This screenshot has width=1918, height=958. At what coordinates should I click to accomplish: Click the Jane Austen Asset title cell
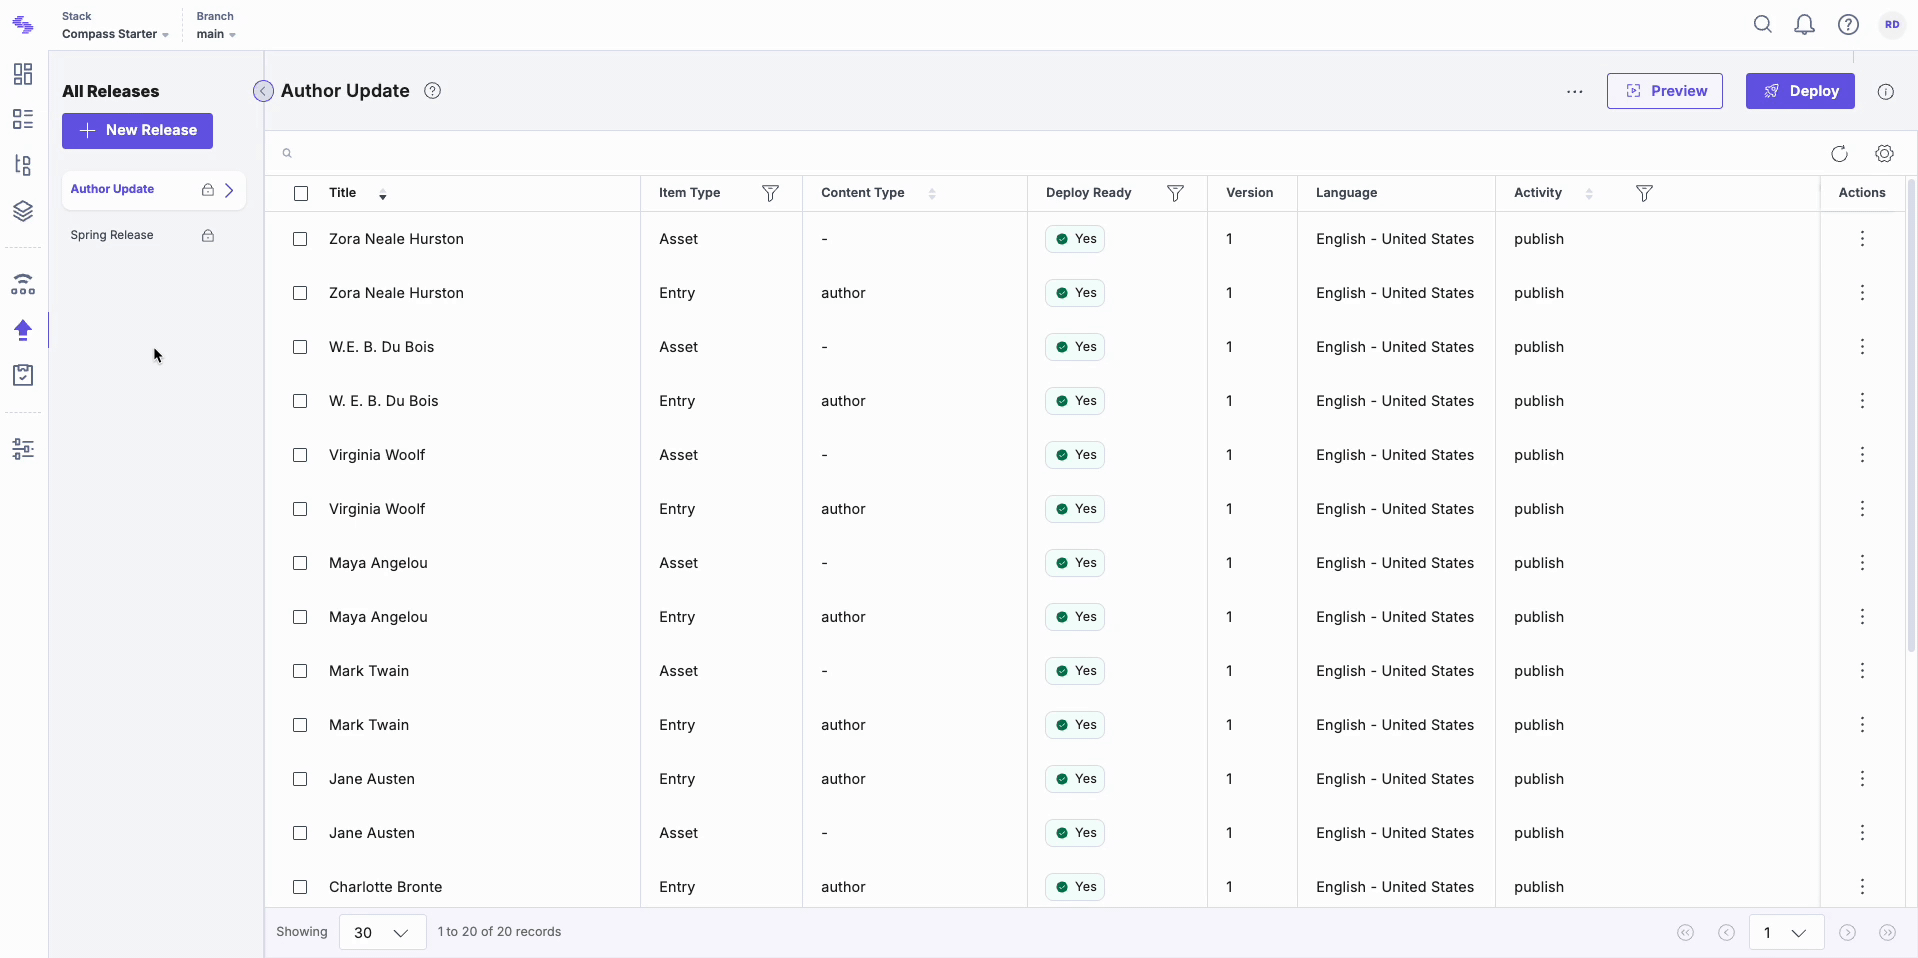click(x=372, y=833)
